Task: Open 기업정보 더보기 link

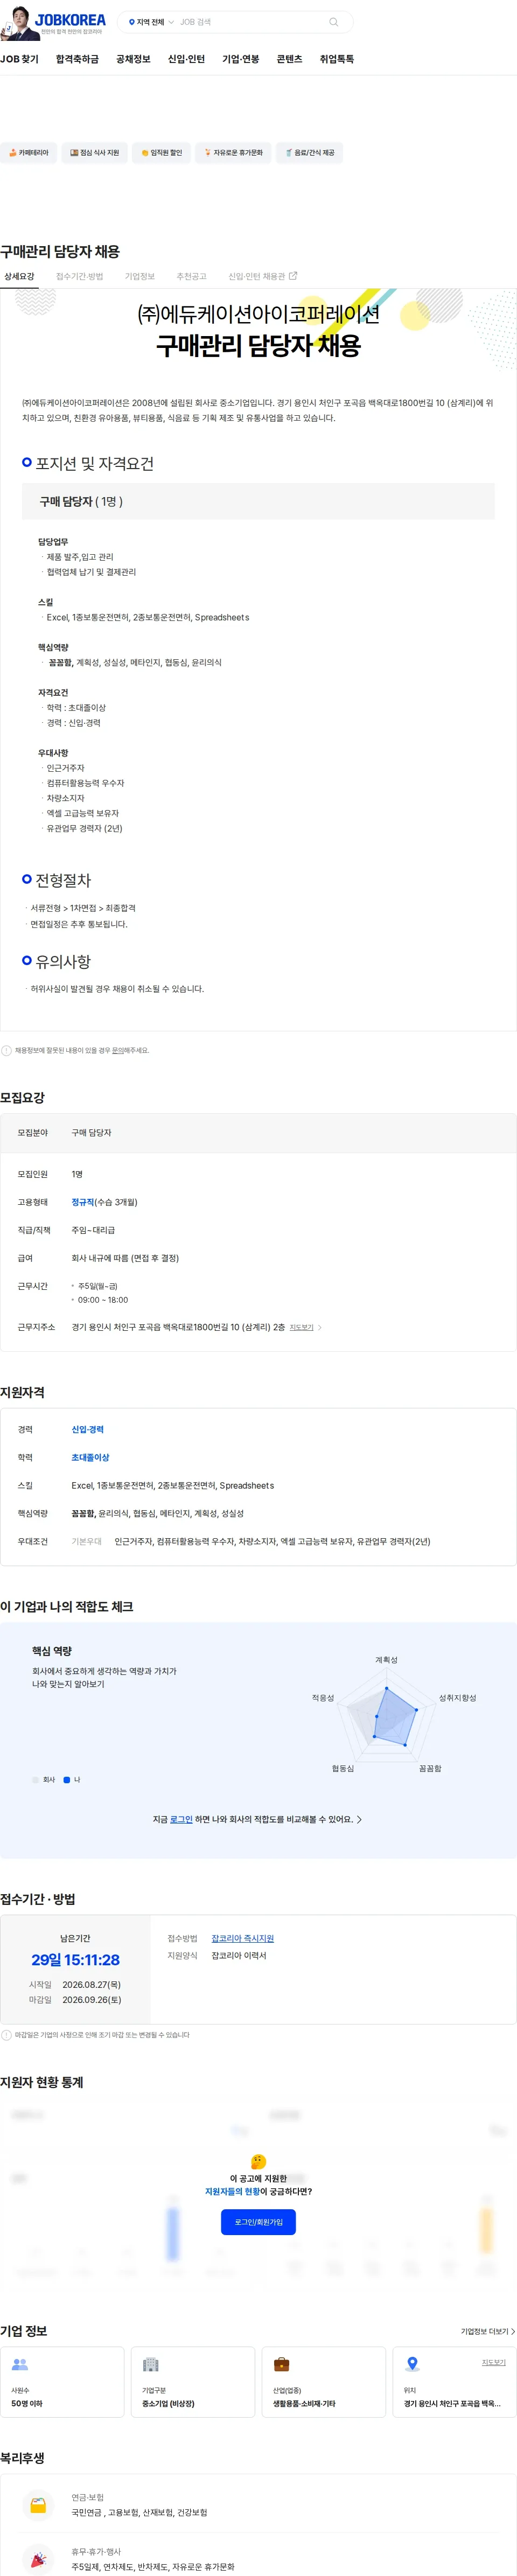Action: click(x=487, y=2331)
